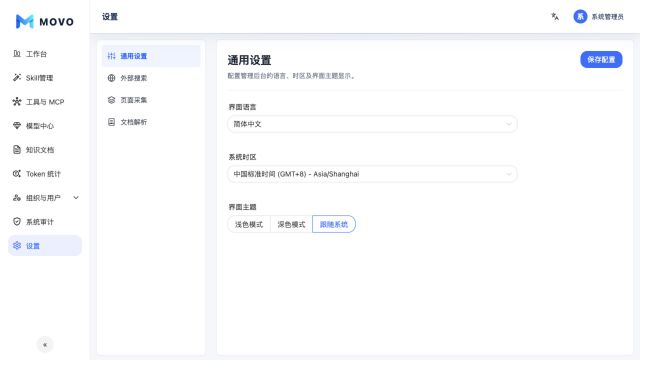
Task: Click the 设置 gear icon
Action: [17, 245]
